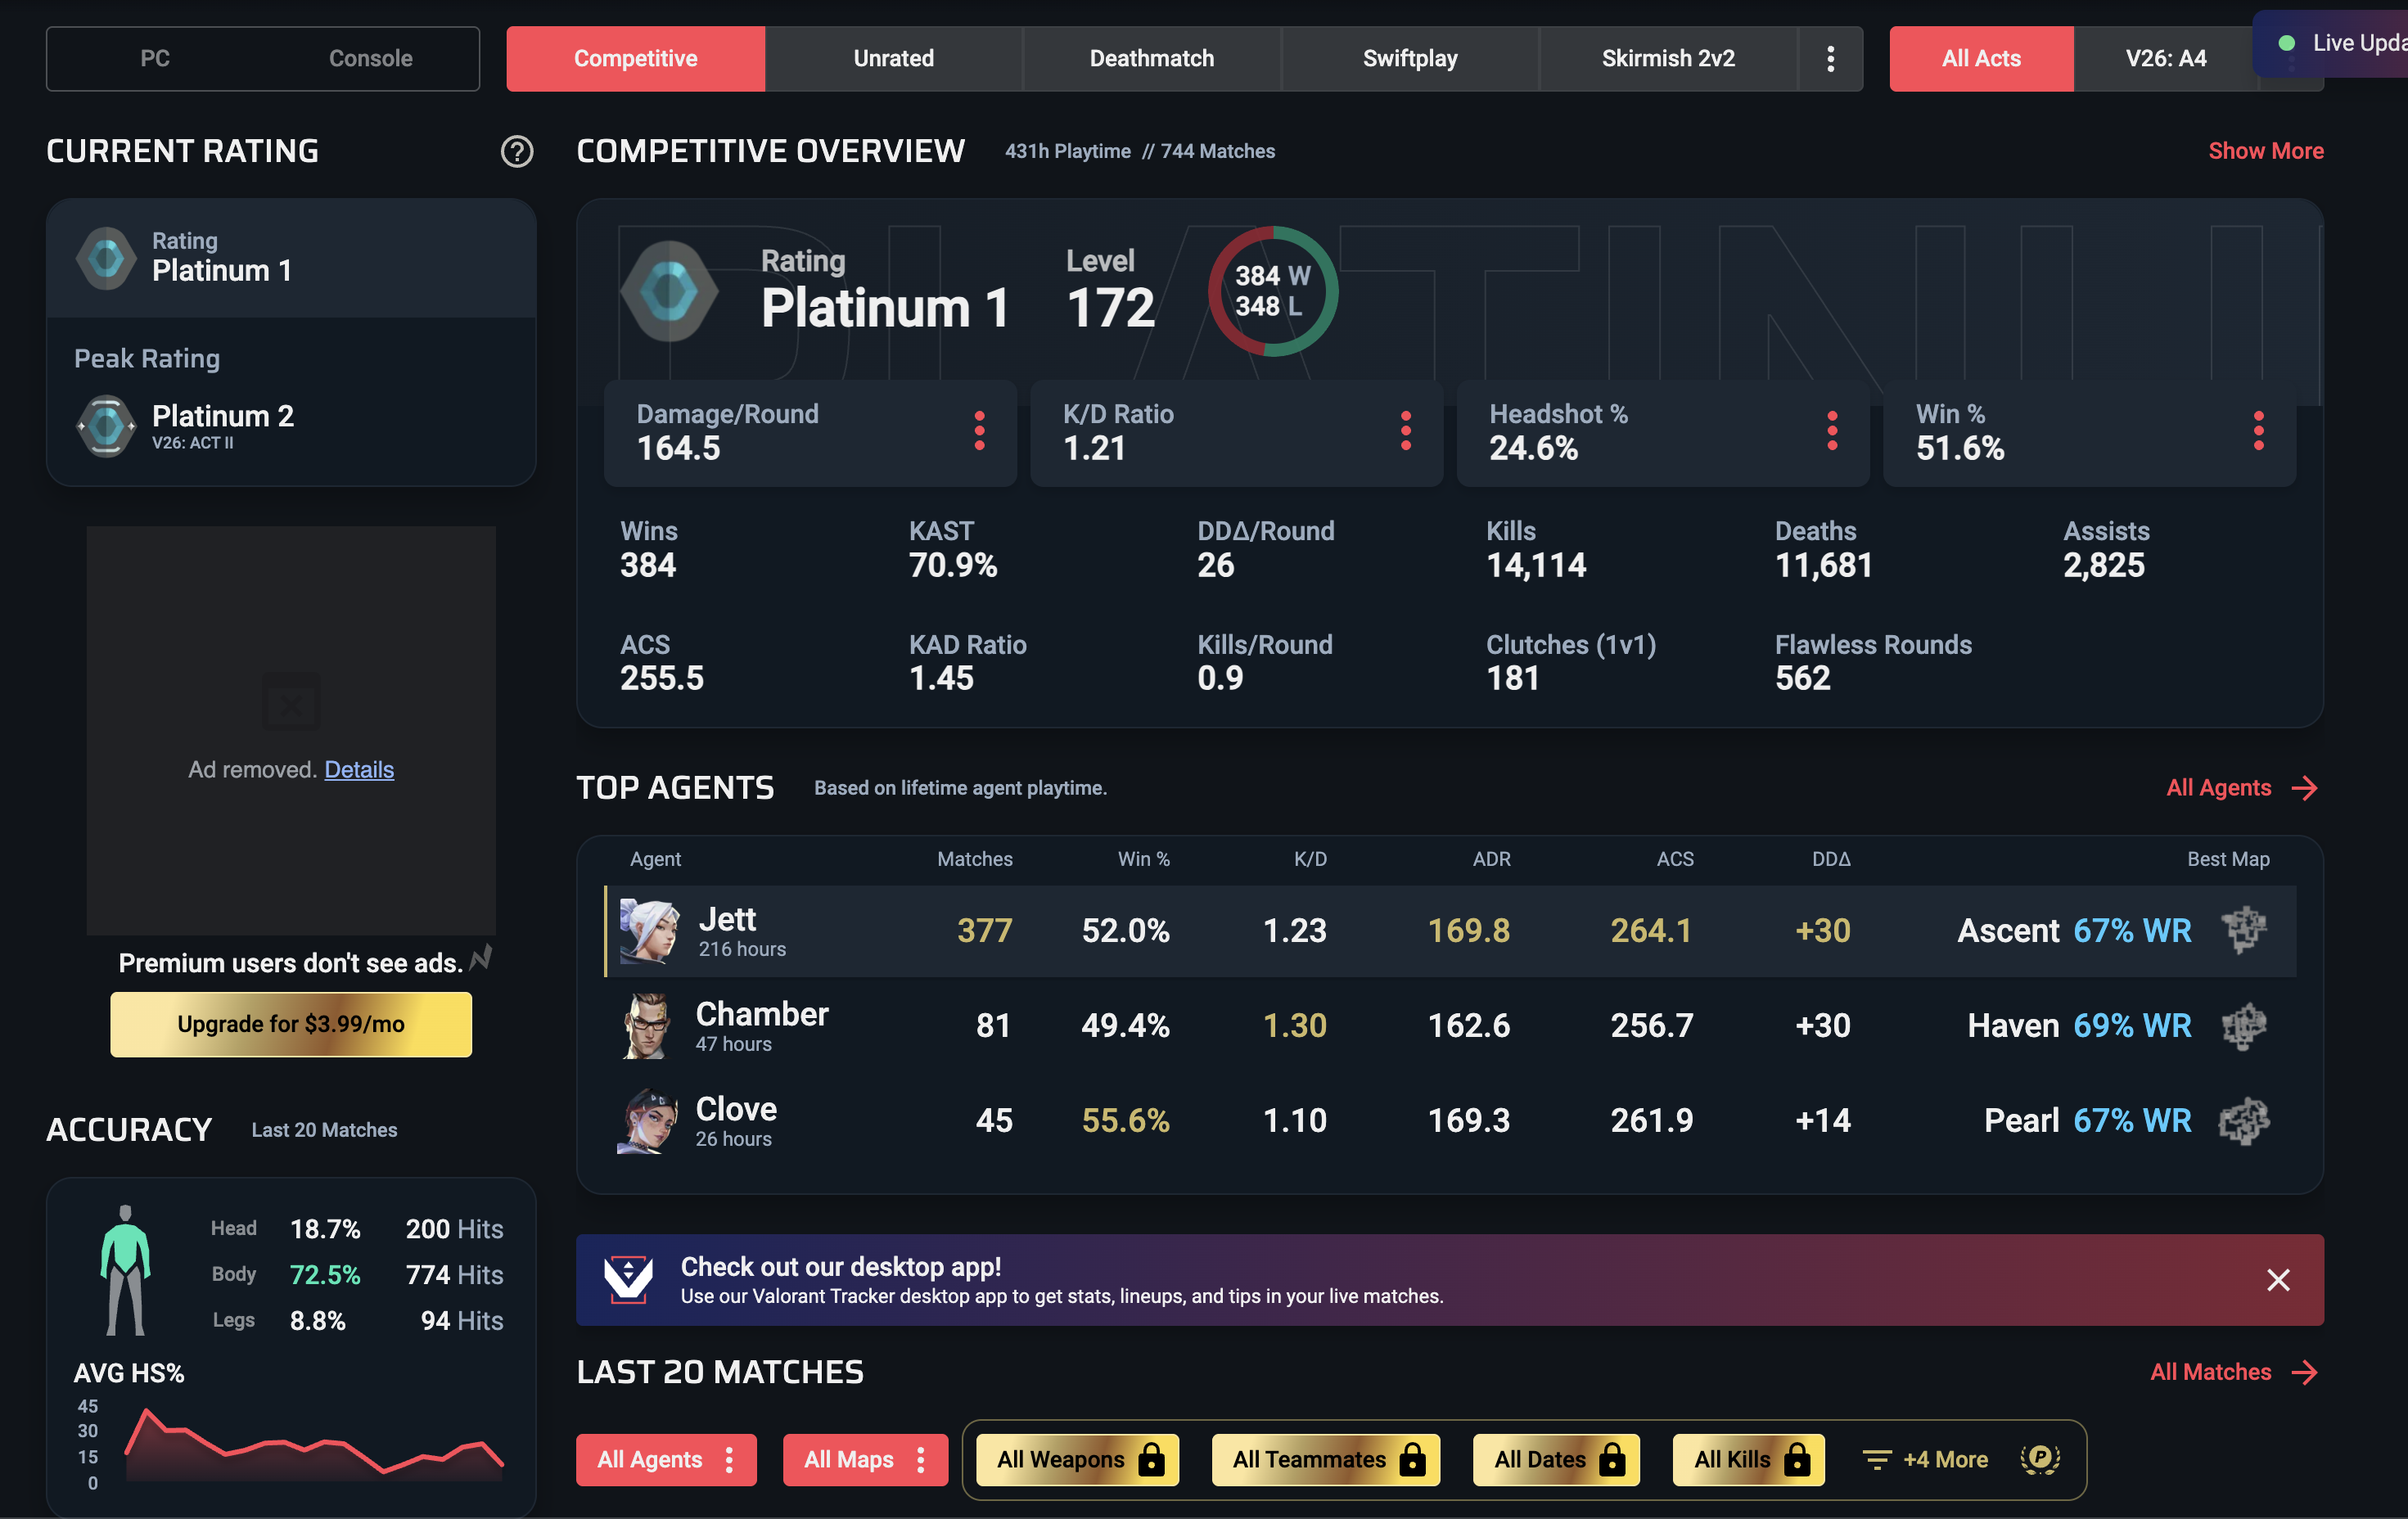The height and width of the screenshot is (1519, 2408).
Task: Click the ad removed Details link
Action: coord(359,769)
